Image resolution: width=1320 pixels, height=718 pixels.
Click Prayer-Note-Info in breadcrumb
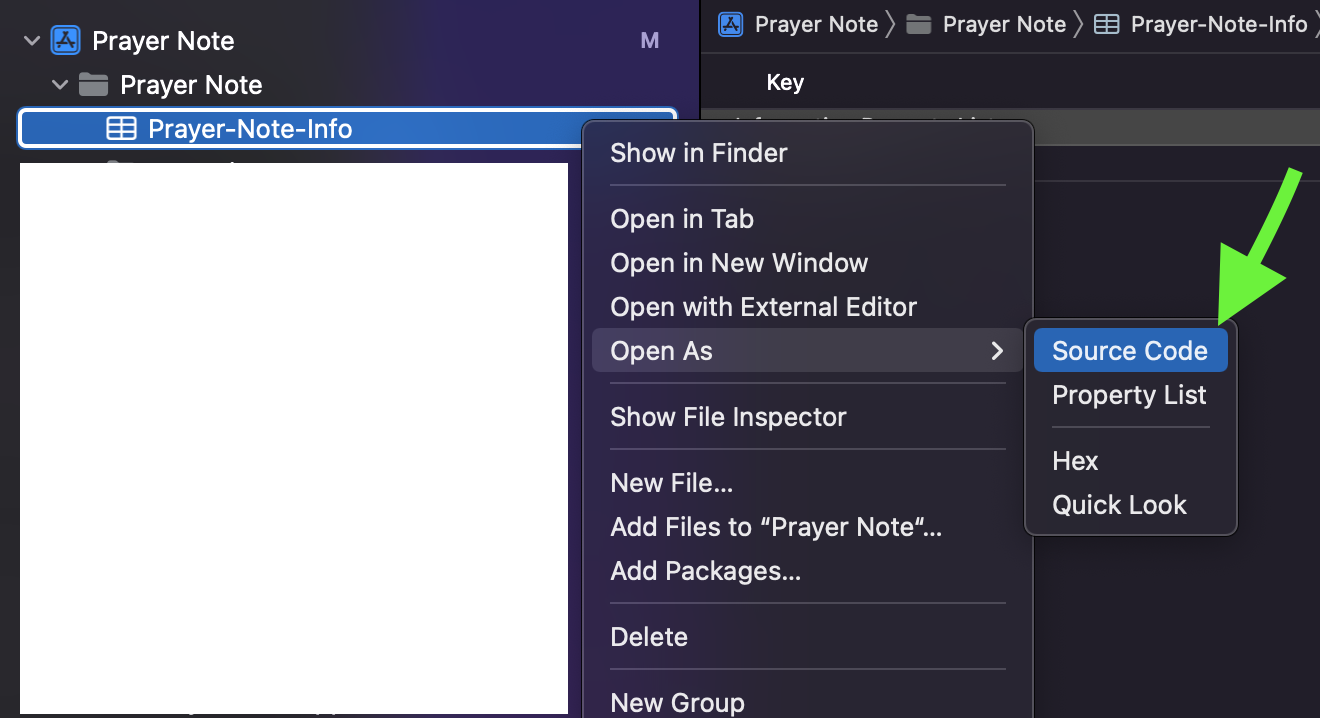tap(1219, 24)
